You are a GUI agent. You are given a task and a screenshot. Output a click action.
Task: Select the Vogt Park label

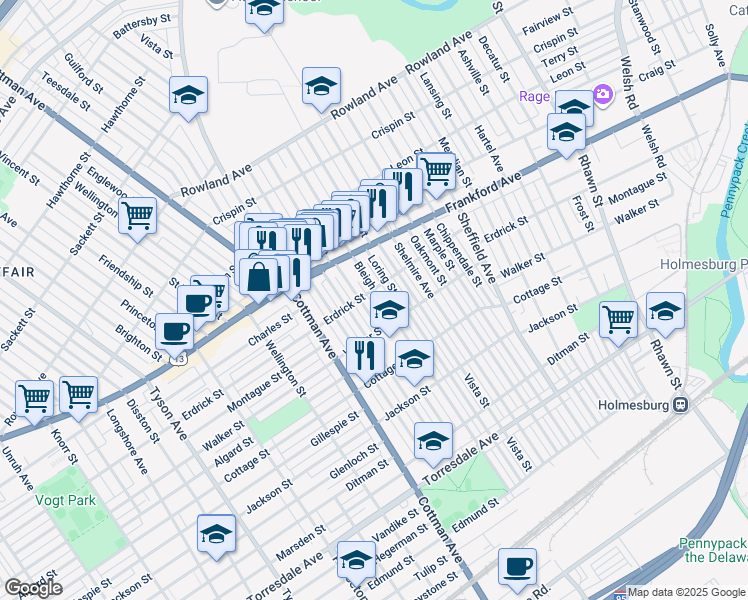pyautogui.click(x=65, y=500)
